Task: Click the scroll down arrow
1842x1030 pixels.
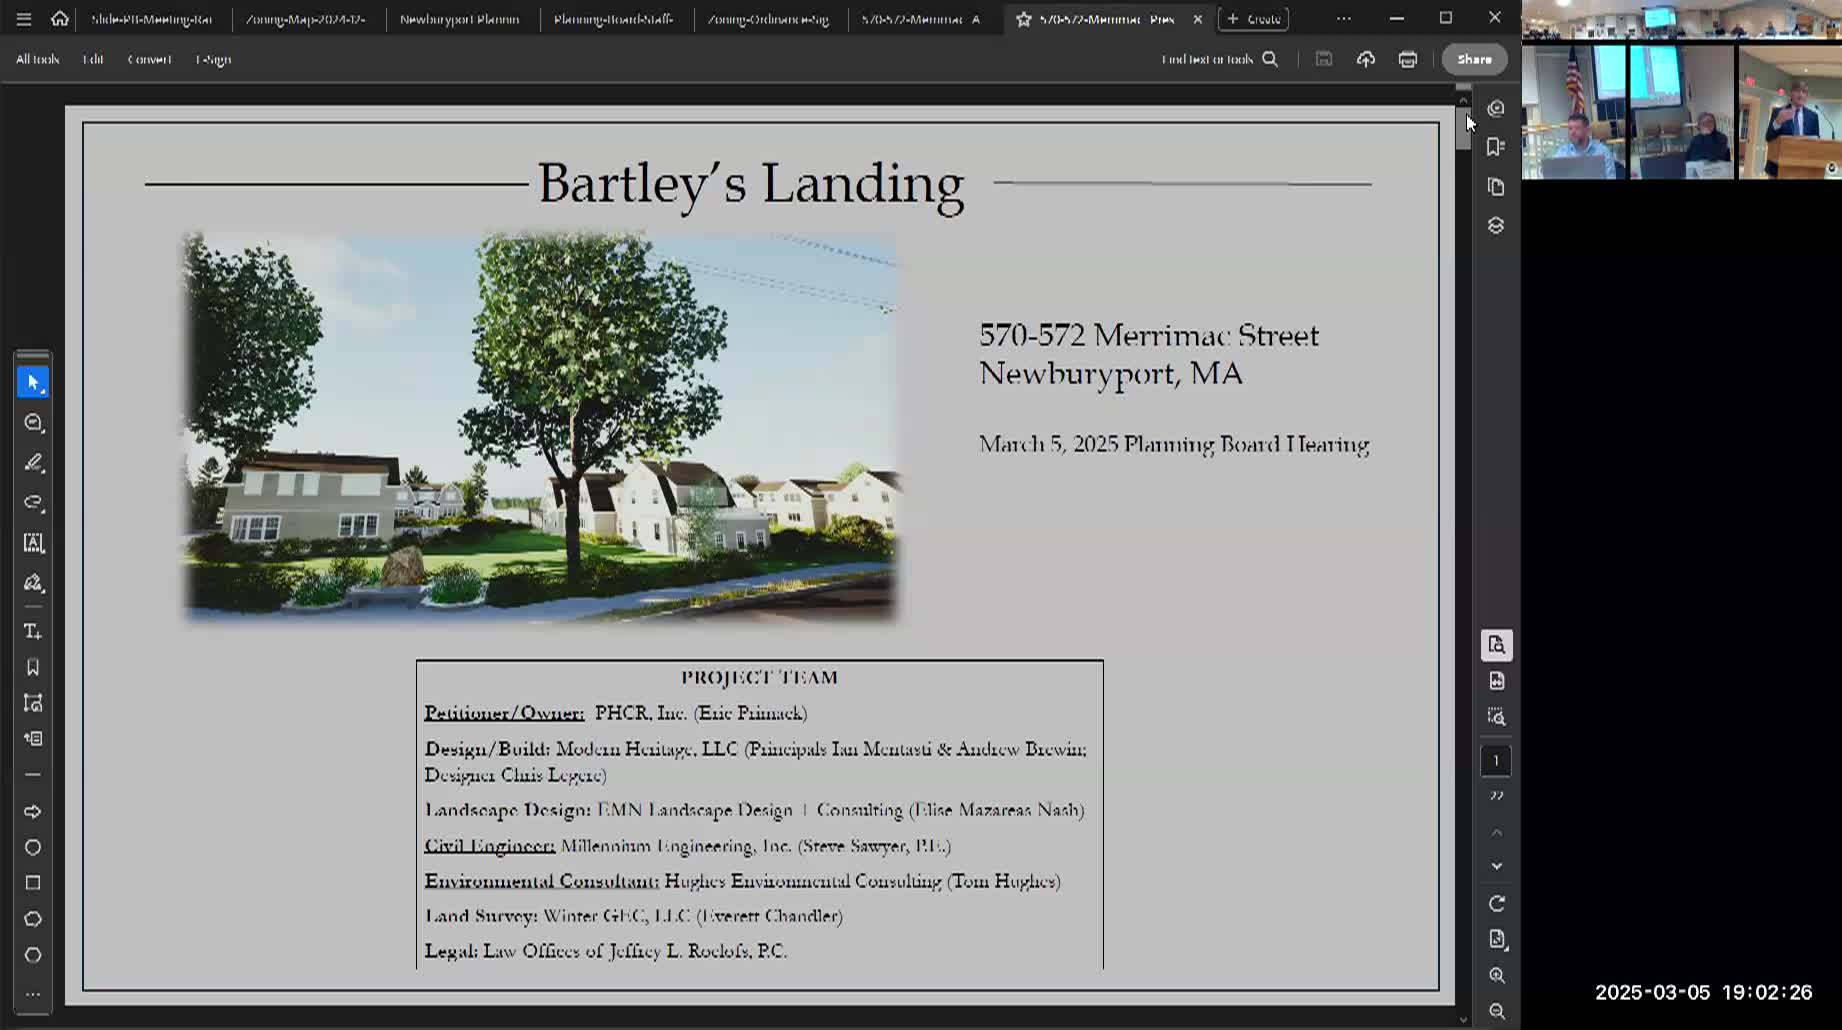Action: point(1463,1020)
